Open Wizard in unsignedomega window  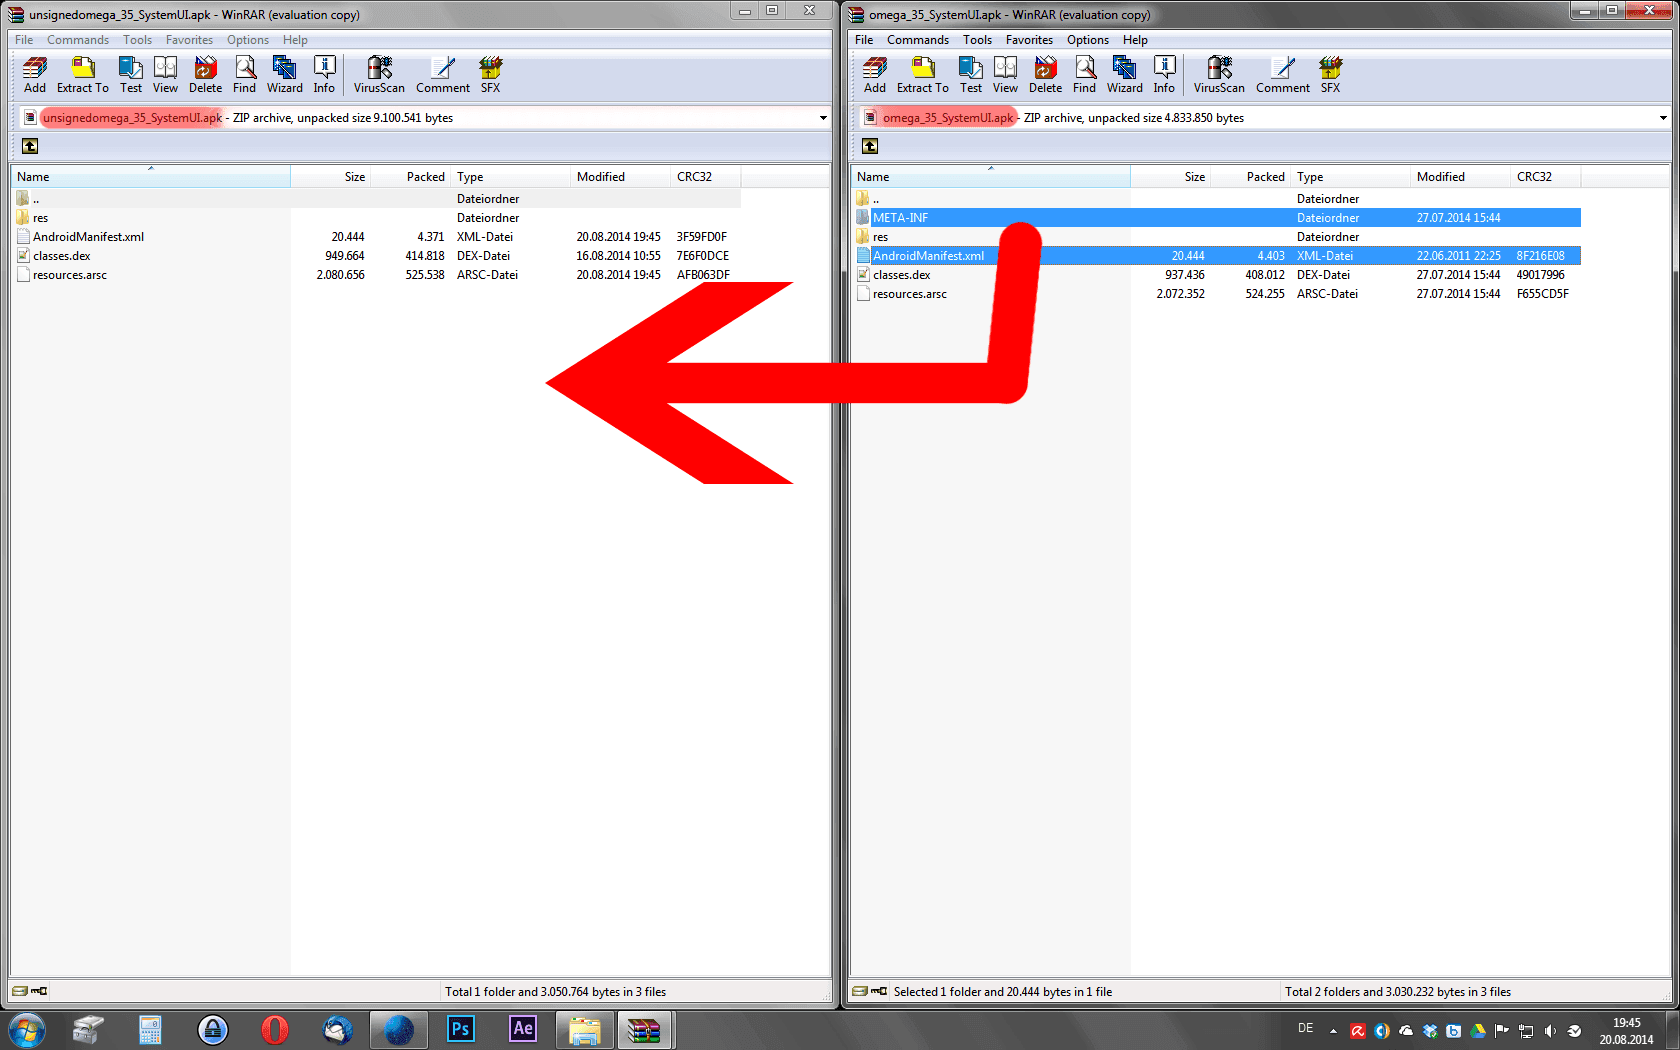point(285,75)
